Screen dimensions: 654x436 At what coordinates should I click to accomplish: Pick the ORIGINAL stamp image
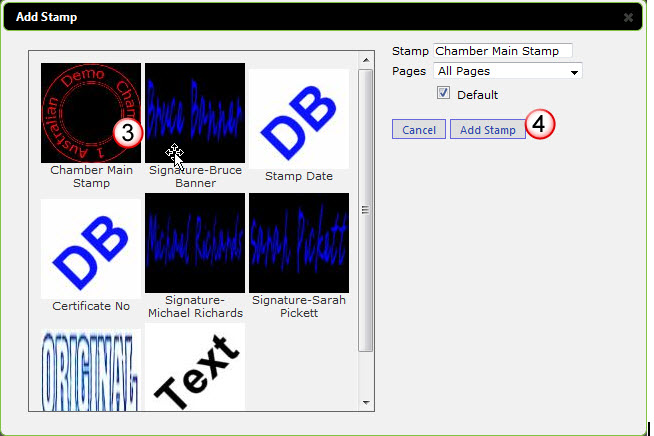pyautogui.click(x=90, y=371)
